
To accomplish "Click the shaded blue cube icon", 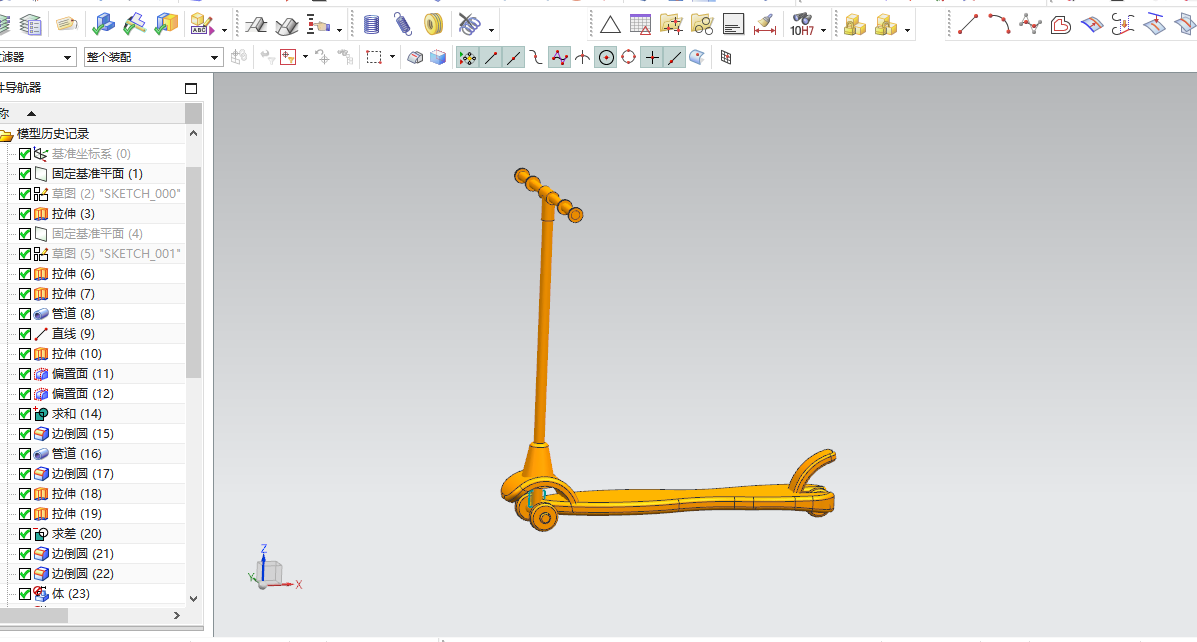I will (438, 57).
